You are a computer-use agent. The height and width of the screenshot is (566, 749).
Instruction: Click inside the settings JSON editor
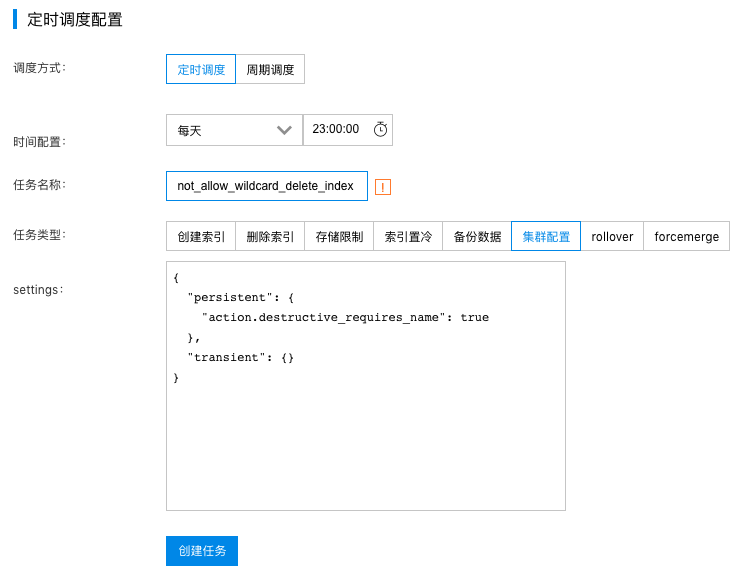366,386
